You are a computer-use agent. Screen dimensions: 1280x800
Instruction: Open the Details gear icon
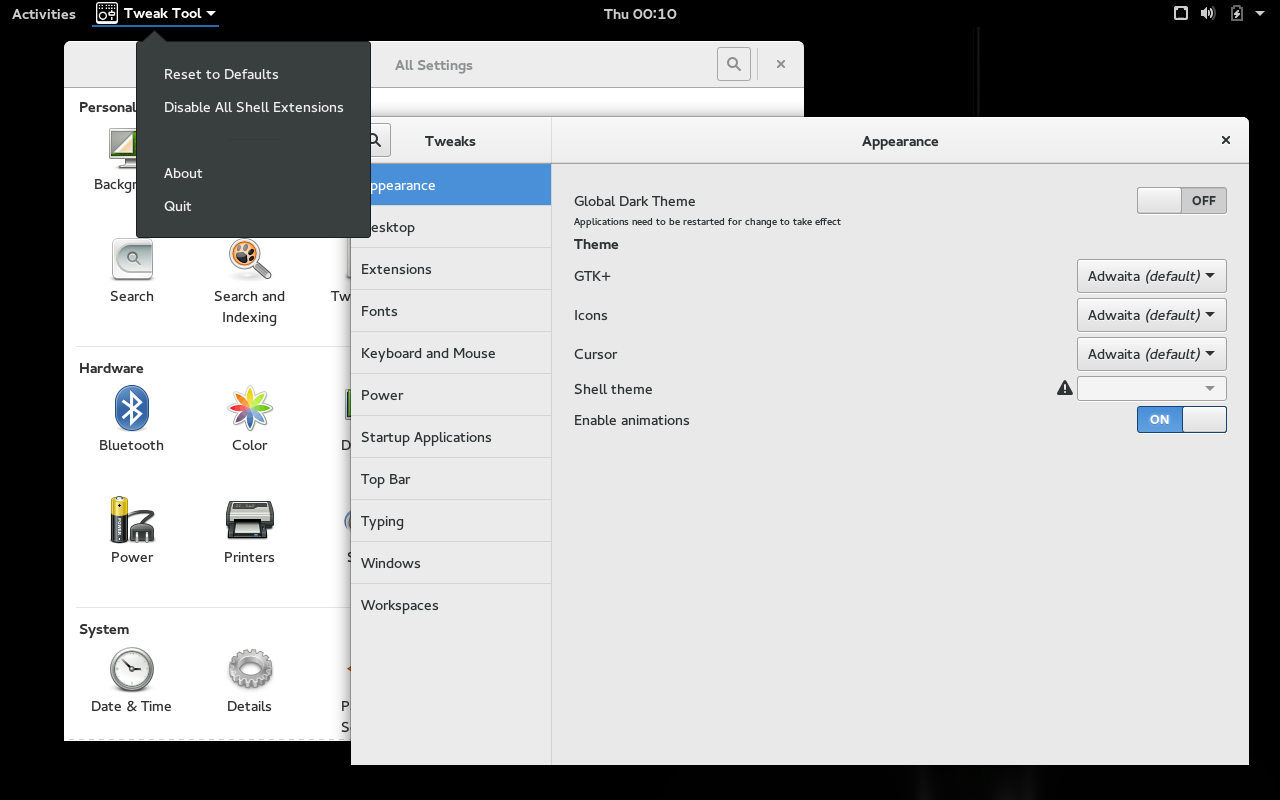pos(249,670)
